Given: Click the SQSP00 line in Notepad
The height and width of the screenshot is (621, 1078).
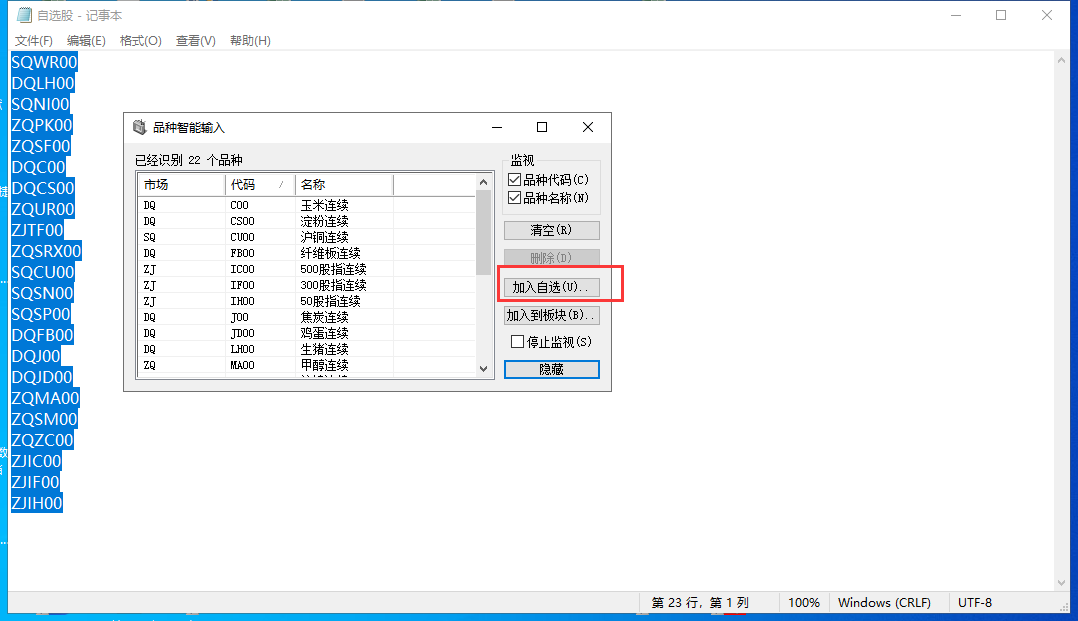Looking at the screenshot, I should [x=41, y=314].
